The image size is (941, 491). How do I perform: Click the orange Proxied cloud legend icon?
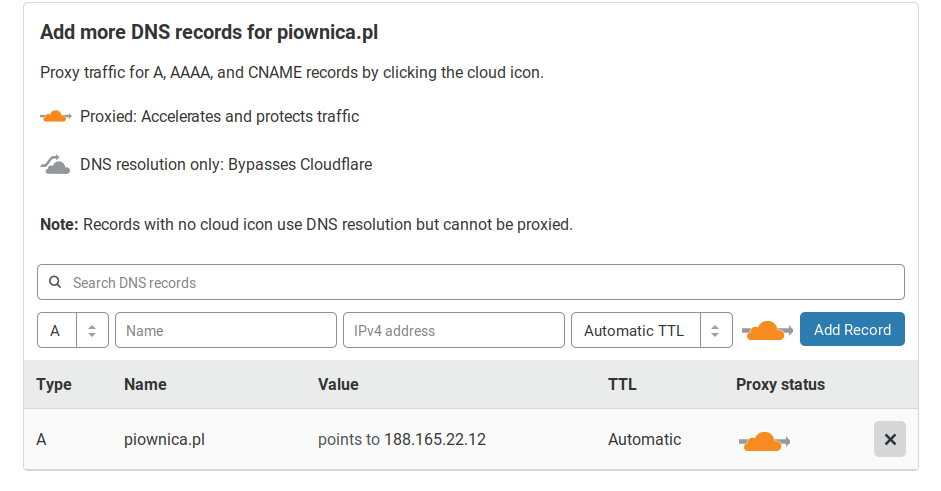point(56,117)
